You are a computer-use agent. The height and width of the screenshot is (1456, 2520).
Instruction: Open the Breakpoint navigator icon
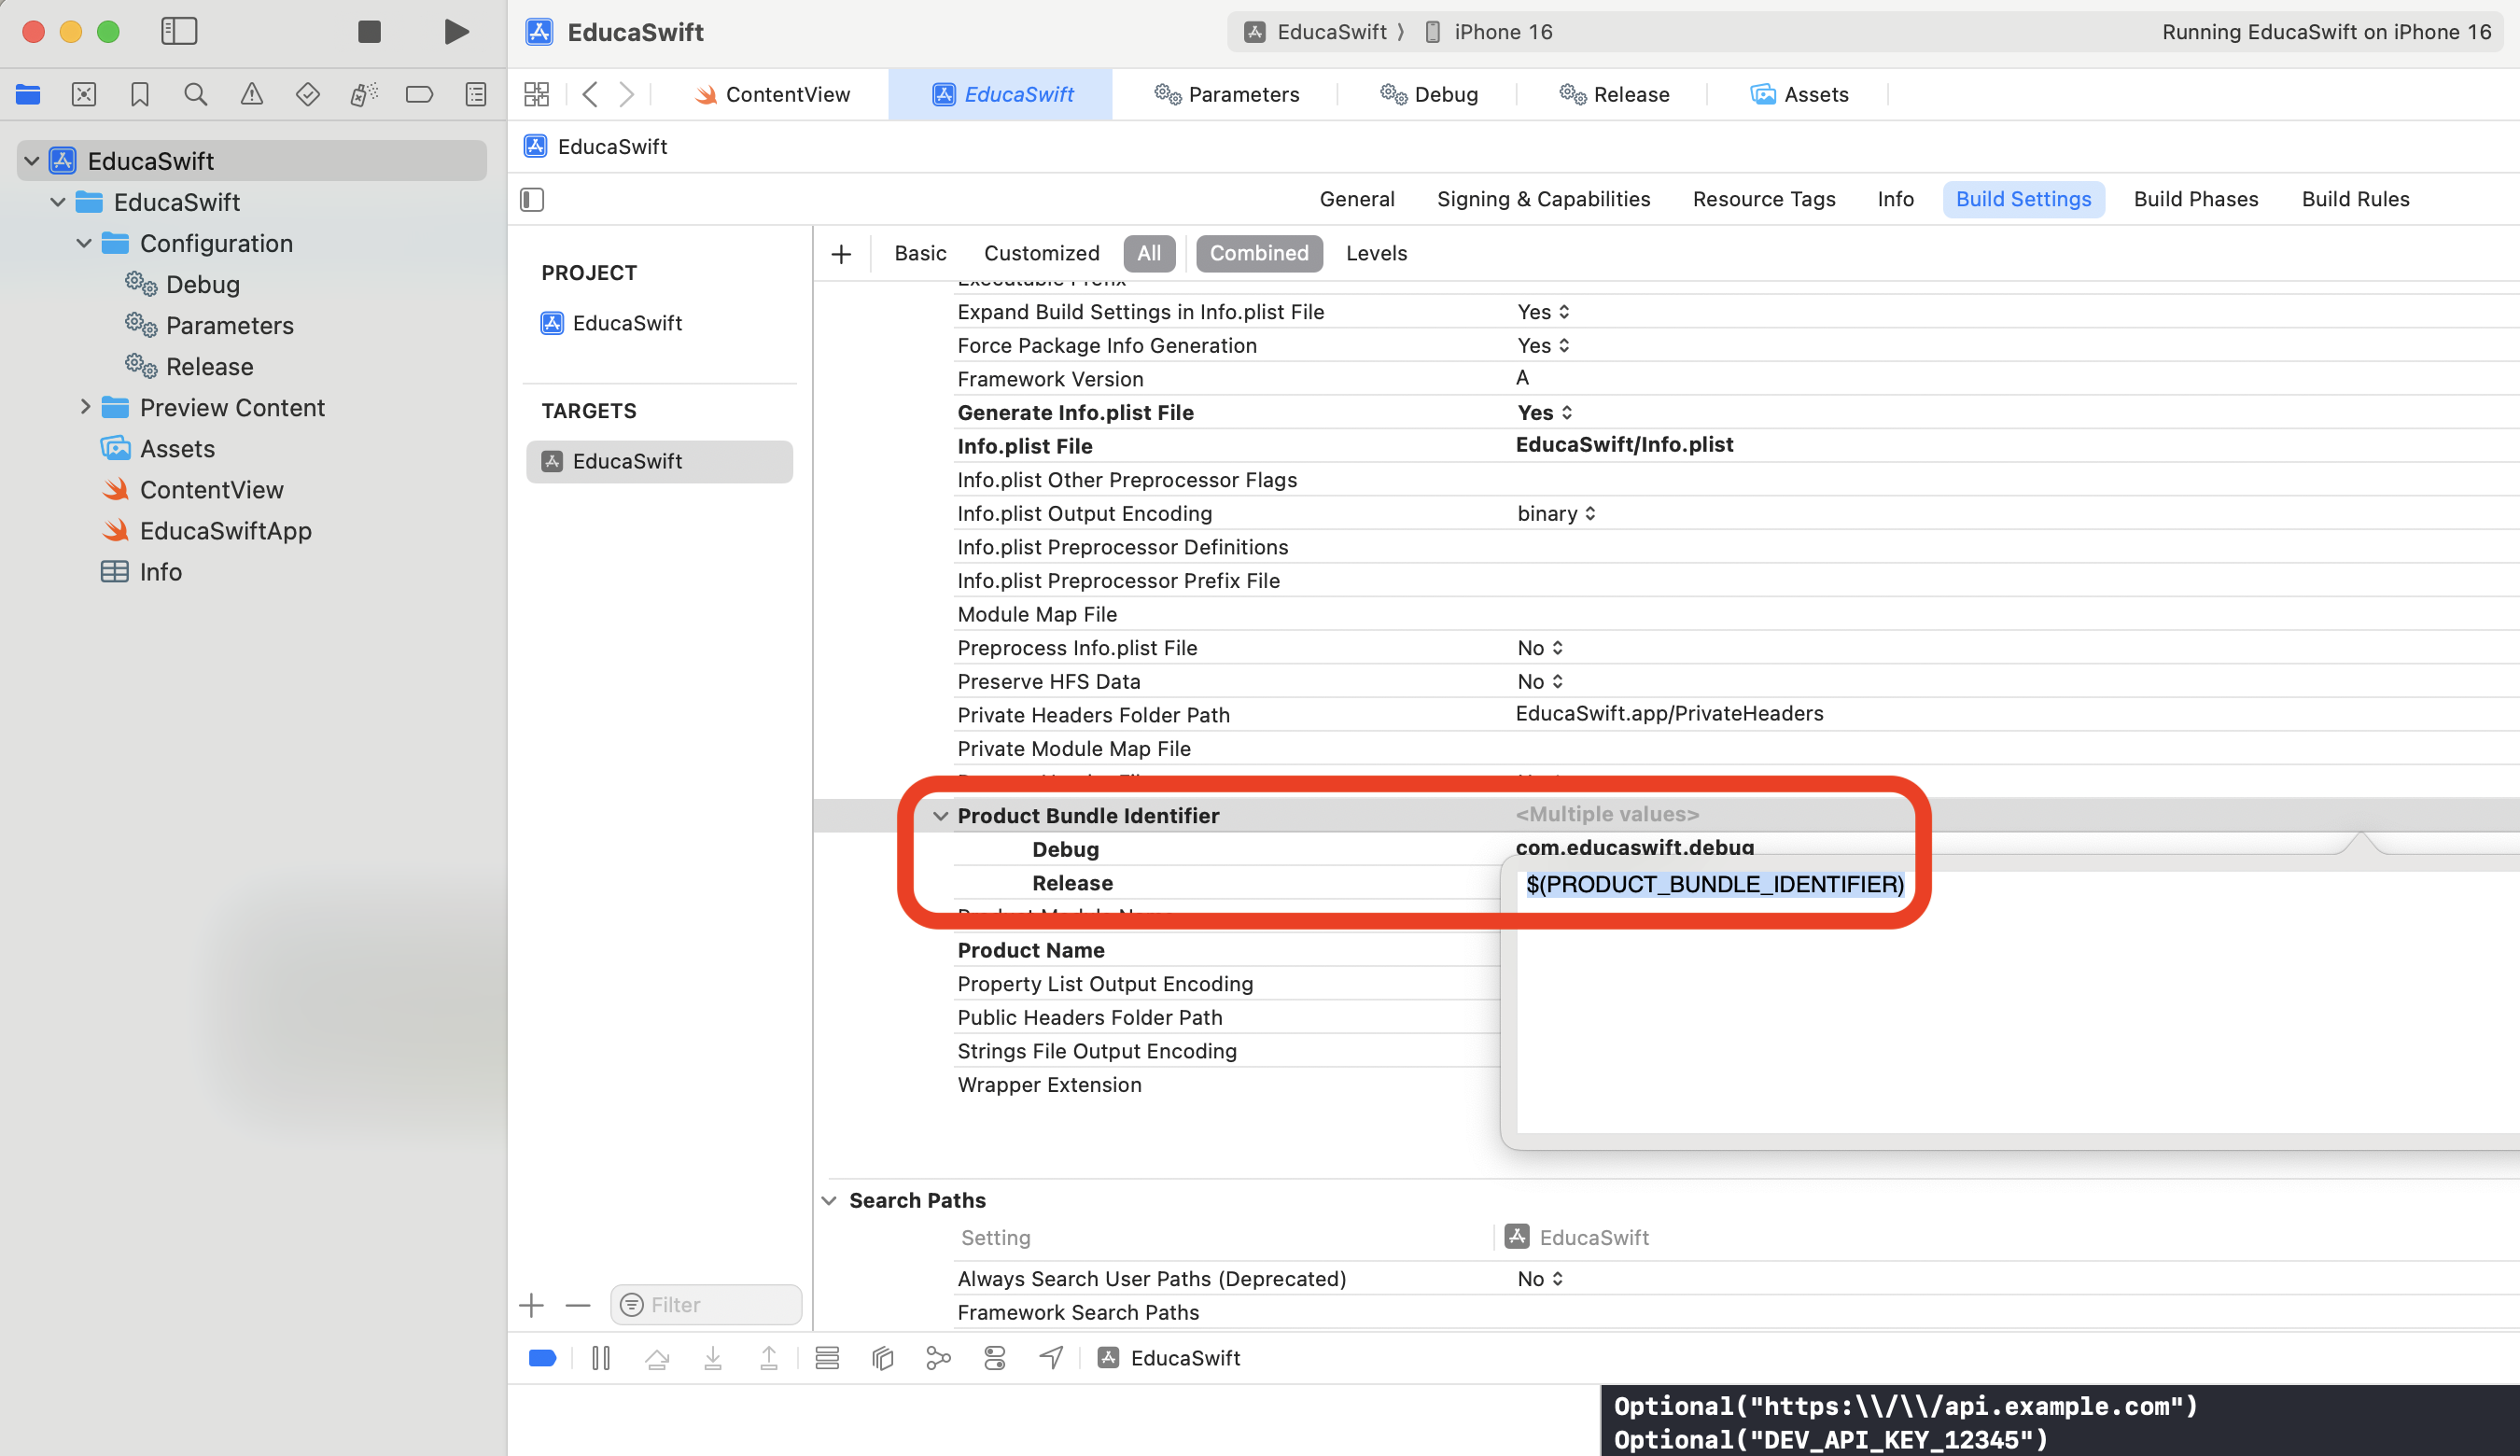pos(420,95)
